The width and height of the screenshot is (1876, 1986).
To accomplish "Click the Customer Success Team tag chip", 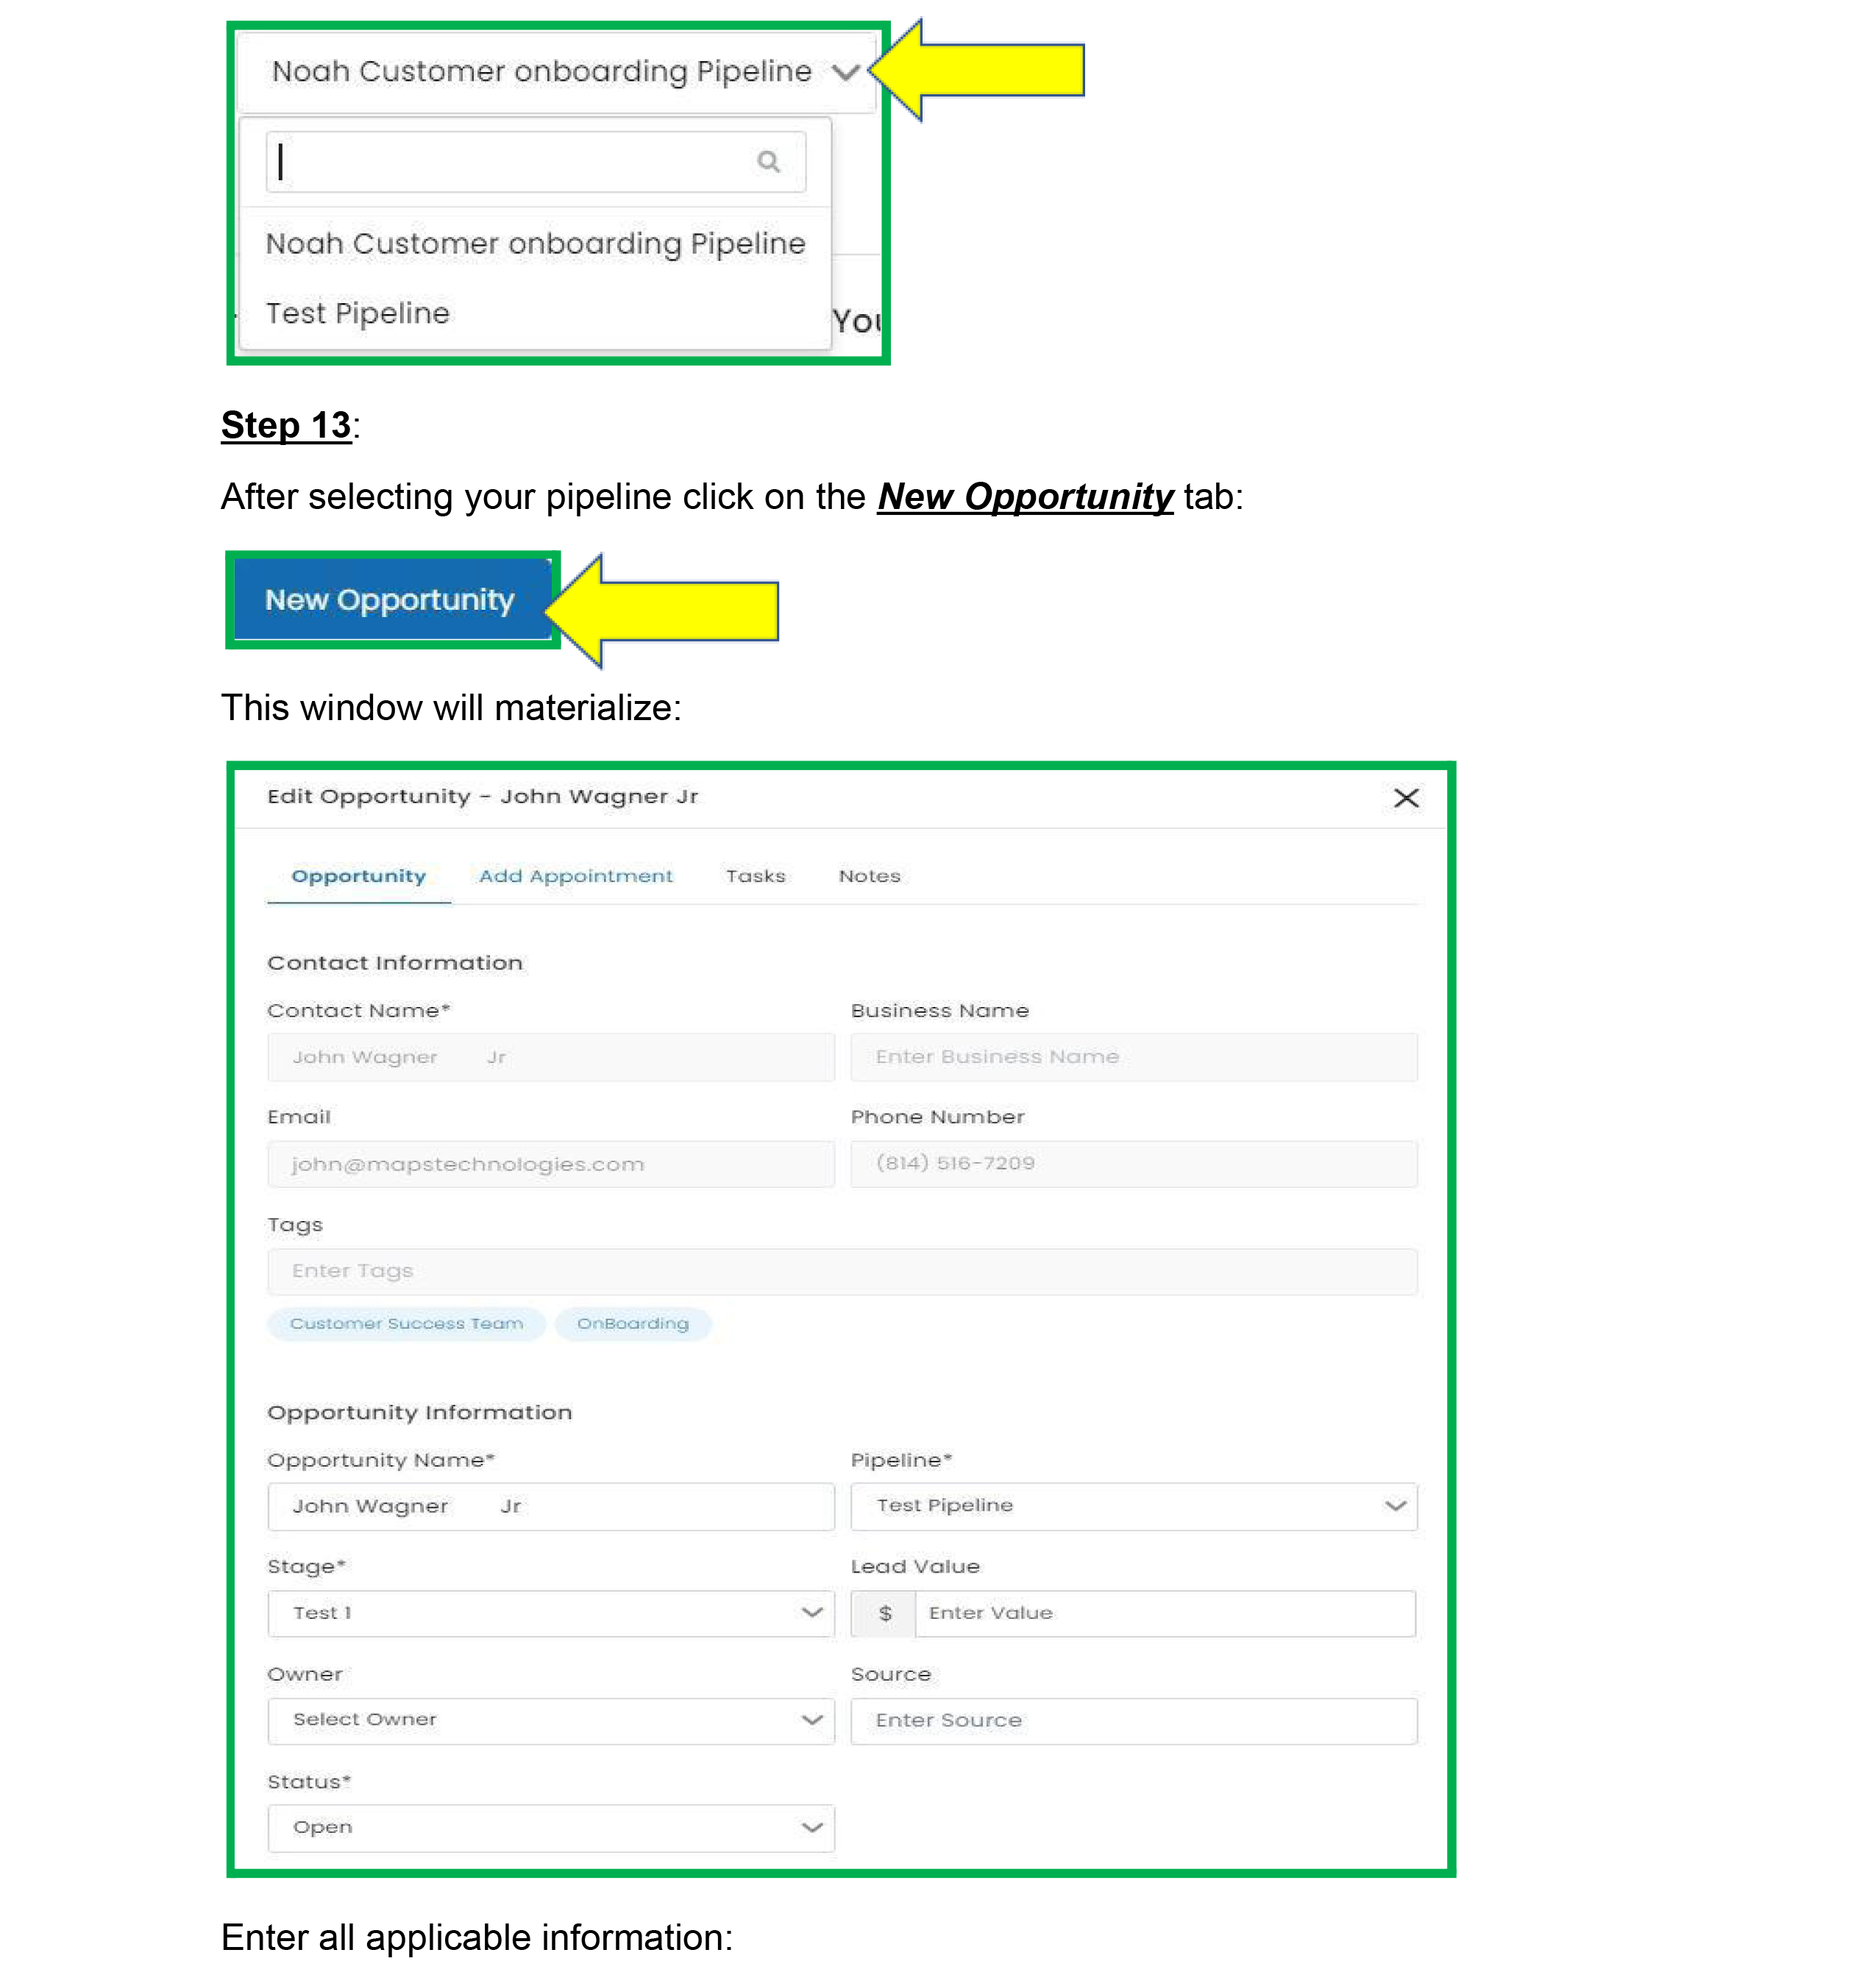I will tap(406, 1323).
